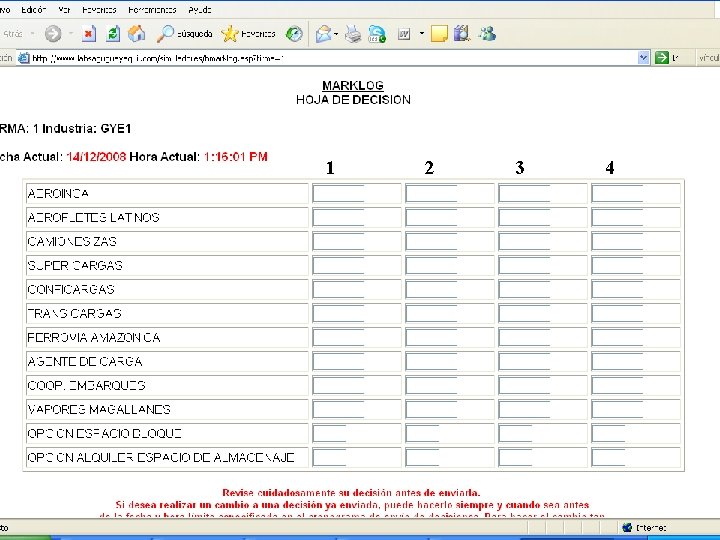Click the AEROFLETES LATINOS row label

93,217
